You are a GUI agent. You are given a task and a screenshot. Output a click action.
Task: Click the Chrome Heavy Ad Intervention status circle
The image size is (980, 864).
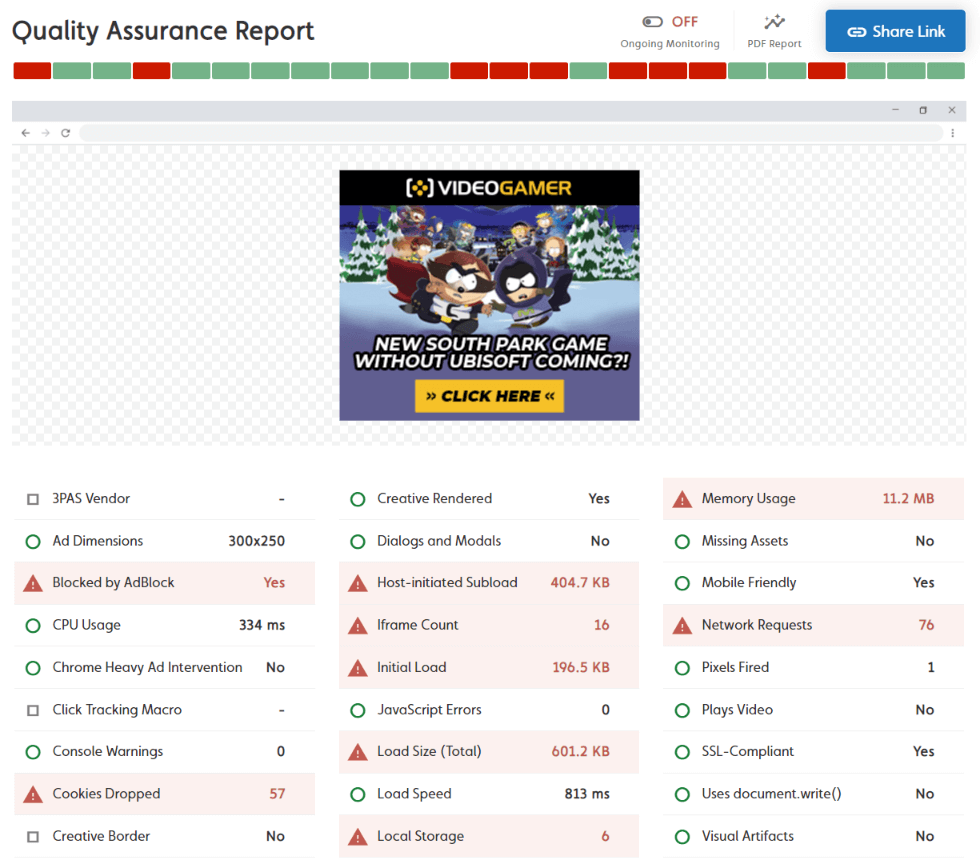pyautogui.click(x=32, y=668)
